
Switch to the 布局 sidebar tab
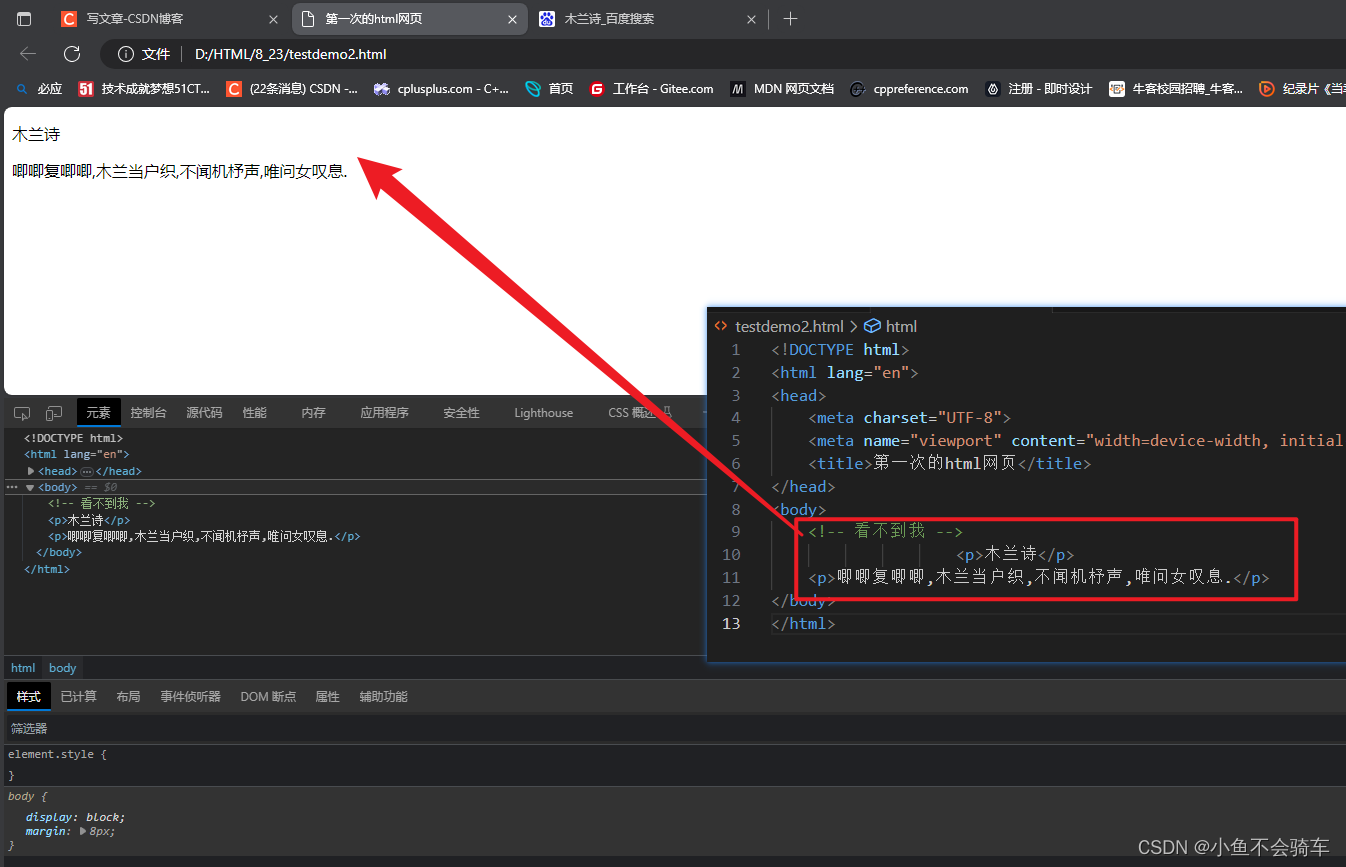point(128,697)
